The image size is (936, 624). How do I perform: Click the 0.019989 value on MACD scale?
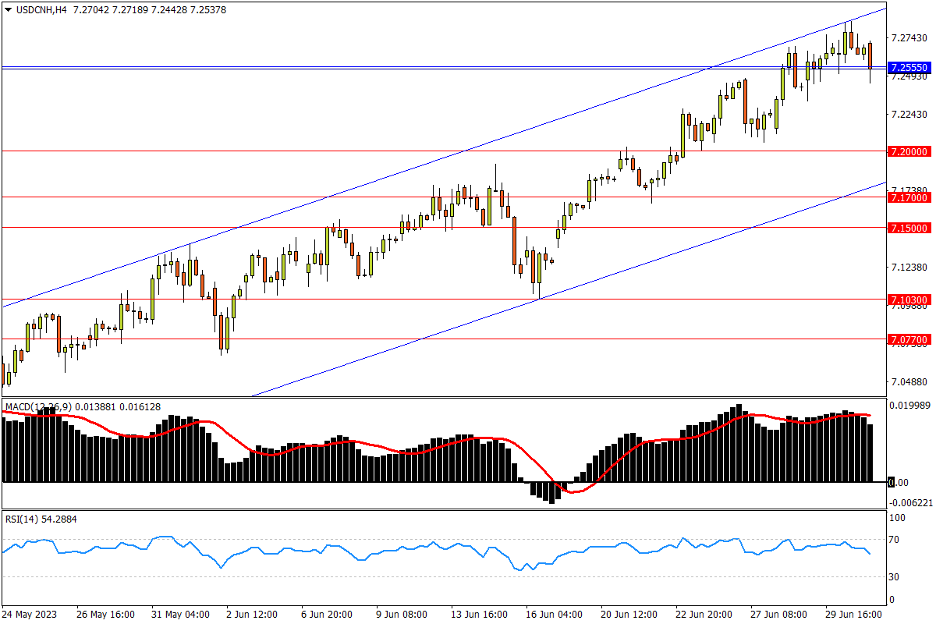(910, 406)
